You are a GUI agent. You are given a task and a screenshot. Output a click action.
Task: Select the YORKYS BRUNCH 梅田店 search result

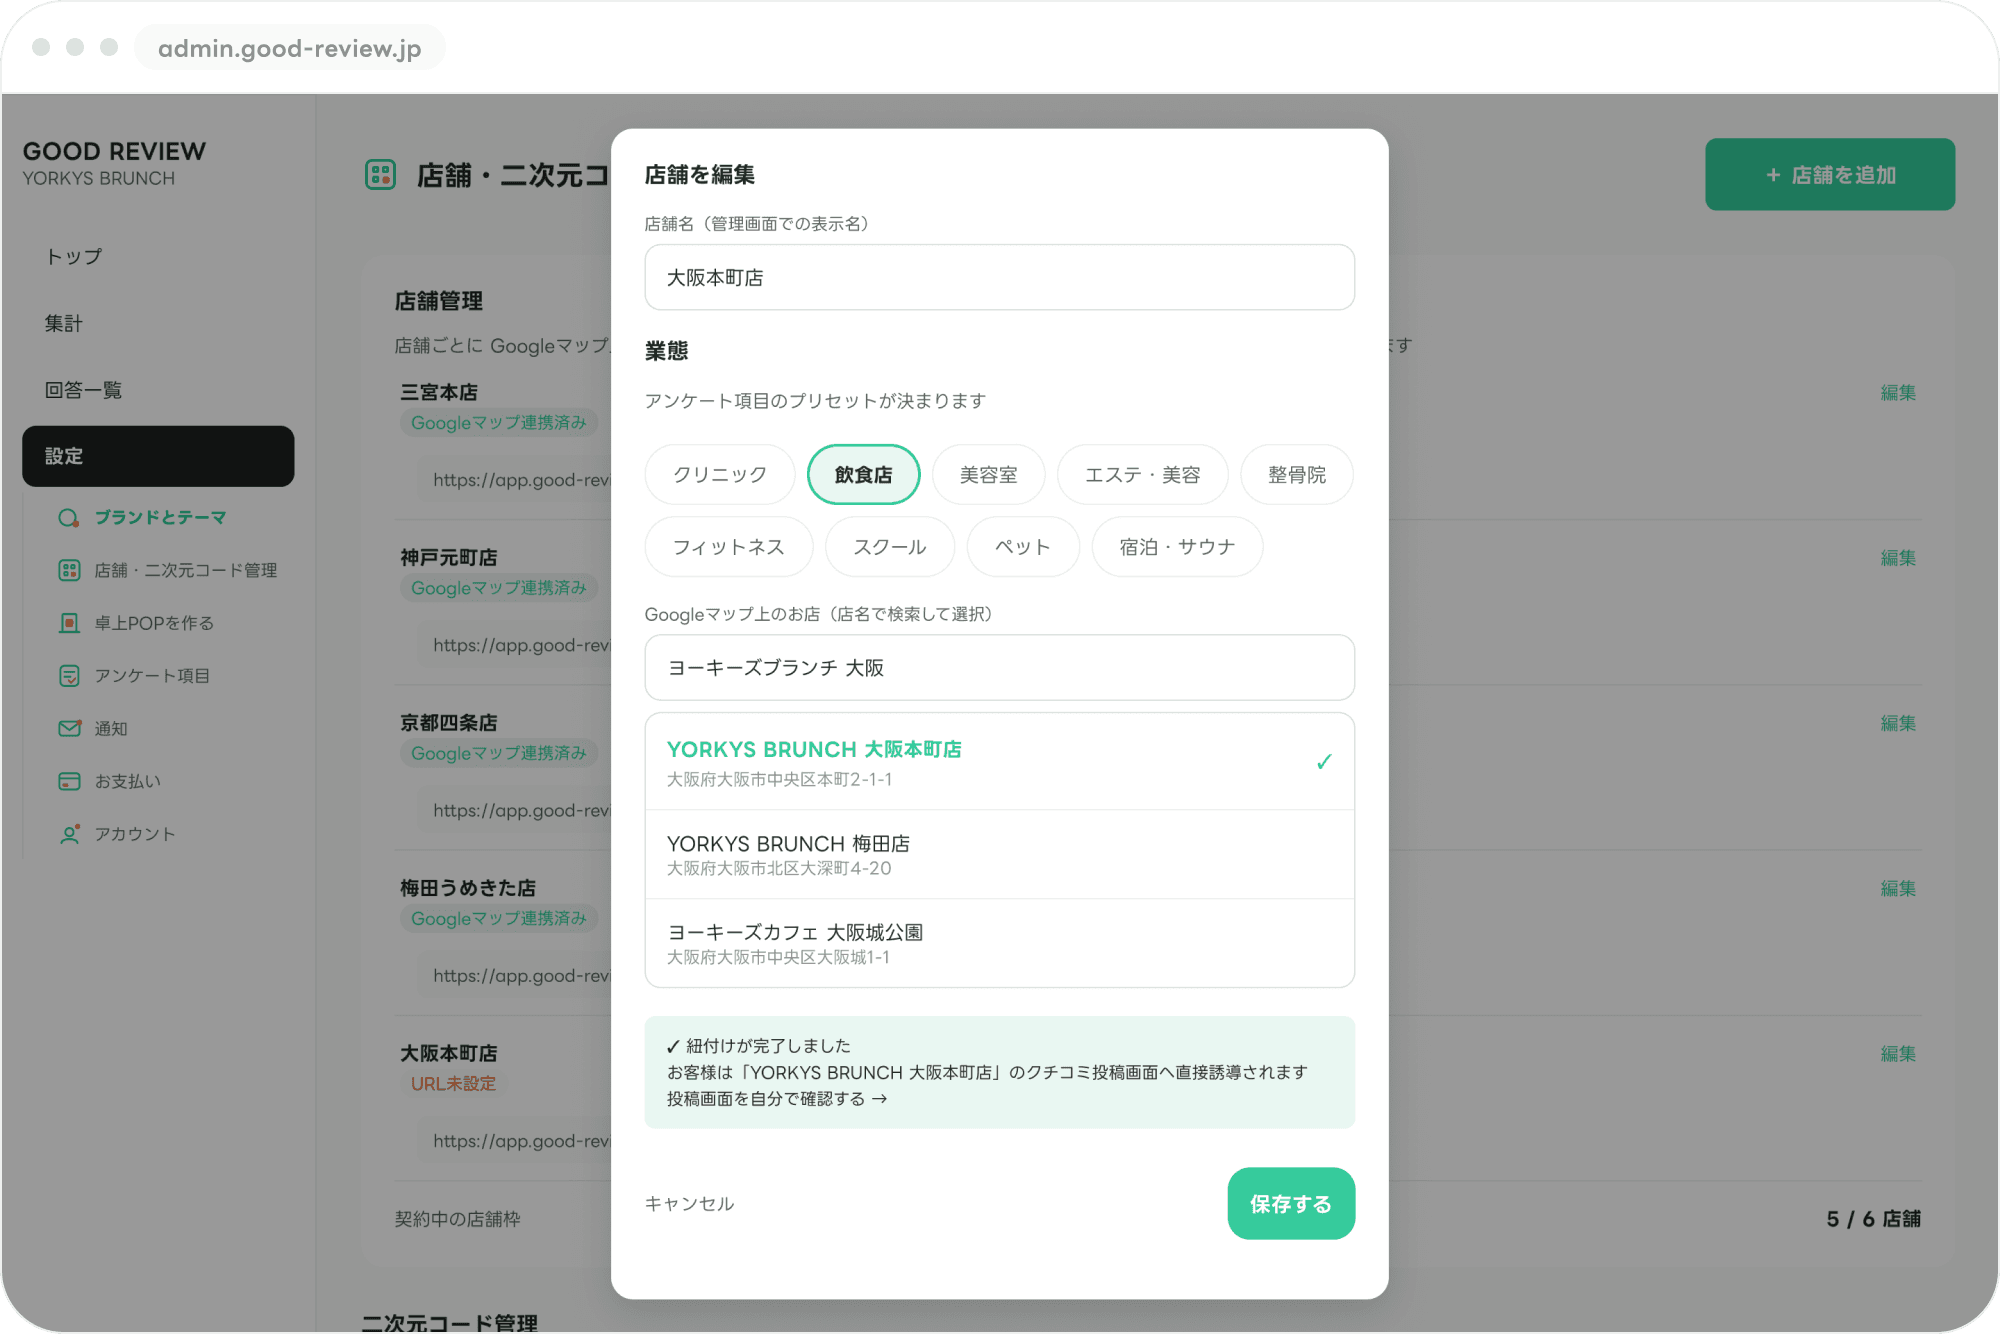1000,855
